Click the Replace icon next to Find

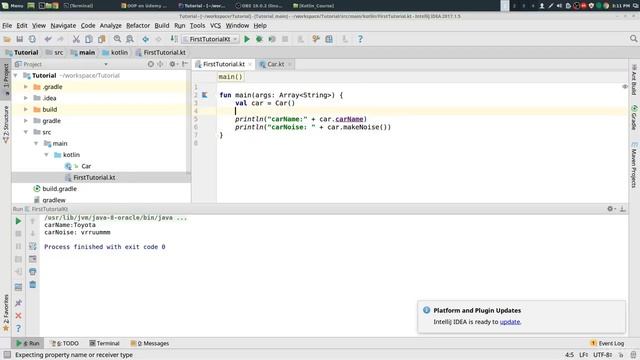[130, 39]
